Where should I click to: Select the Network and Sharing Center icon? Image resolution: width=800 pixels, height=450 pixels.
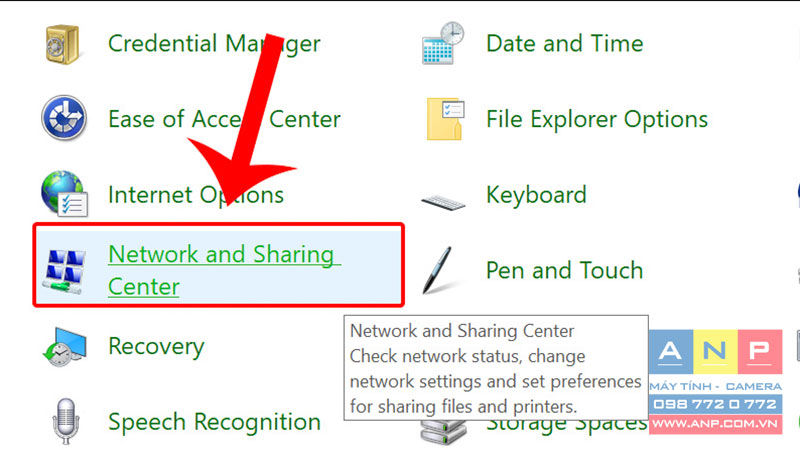coord(64,271)
